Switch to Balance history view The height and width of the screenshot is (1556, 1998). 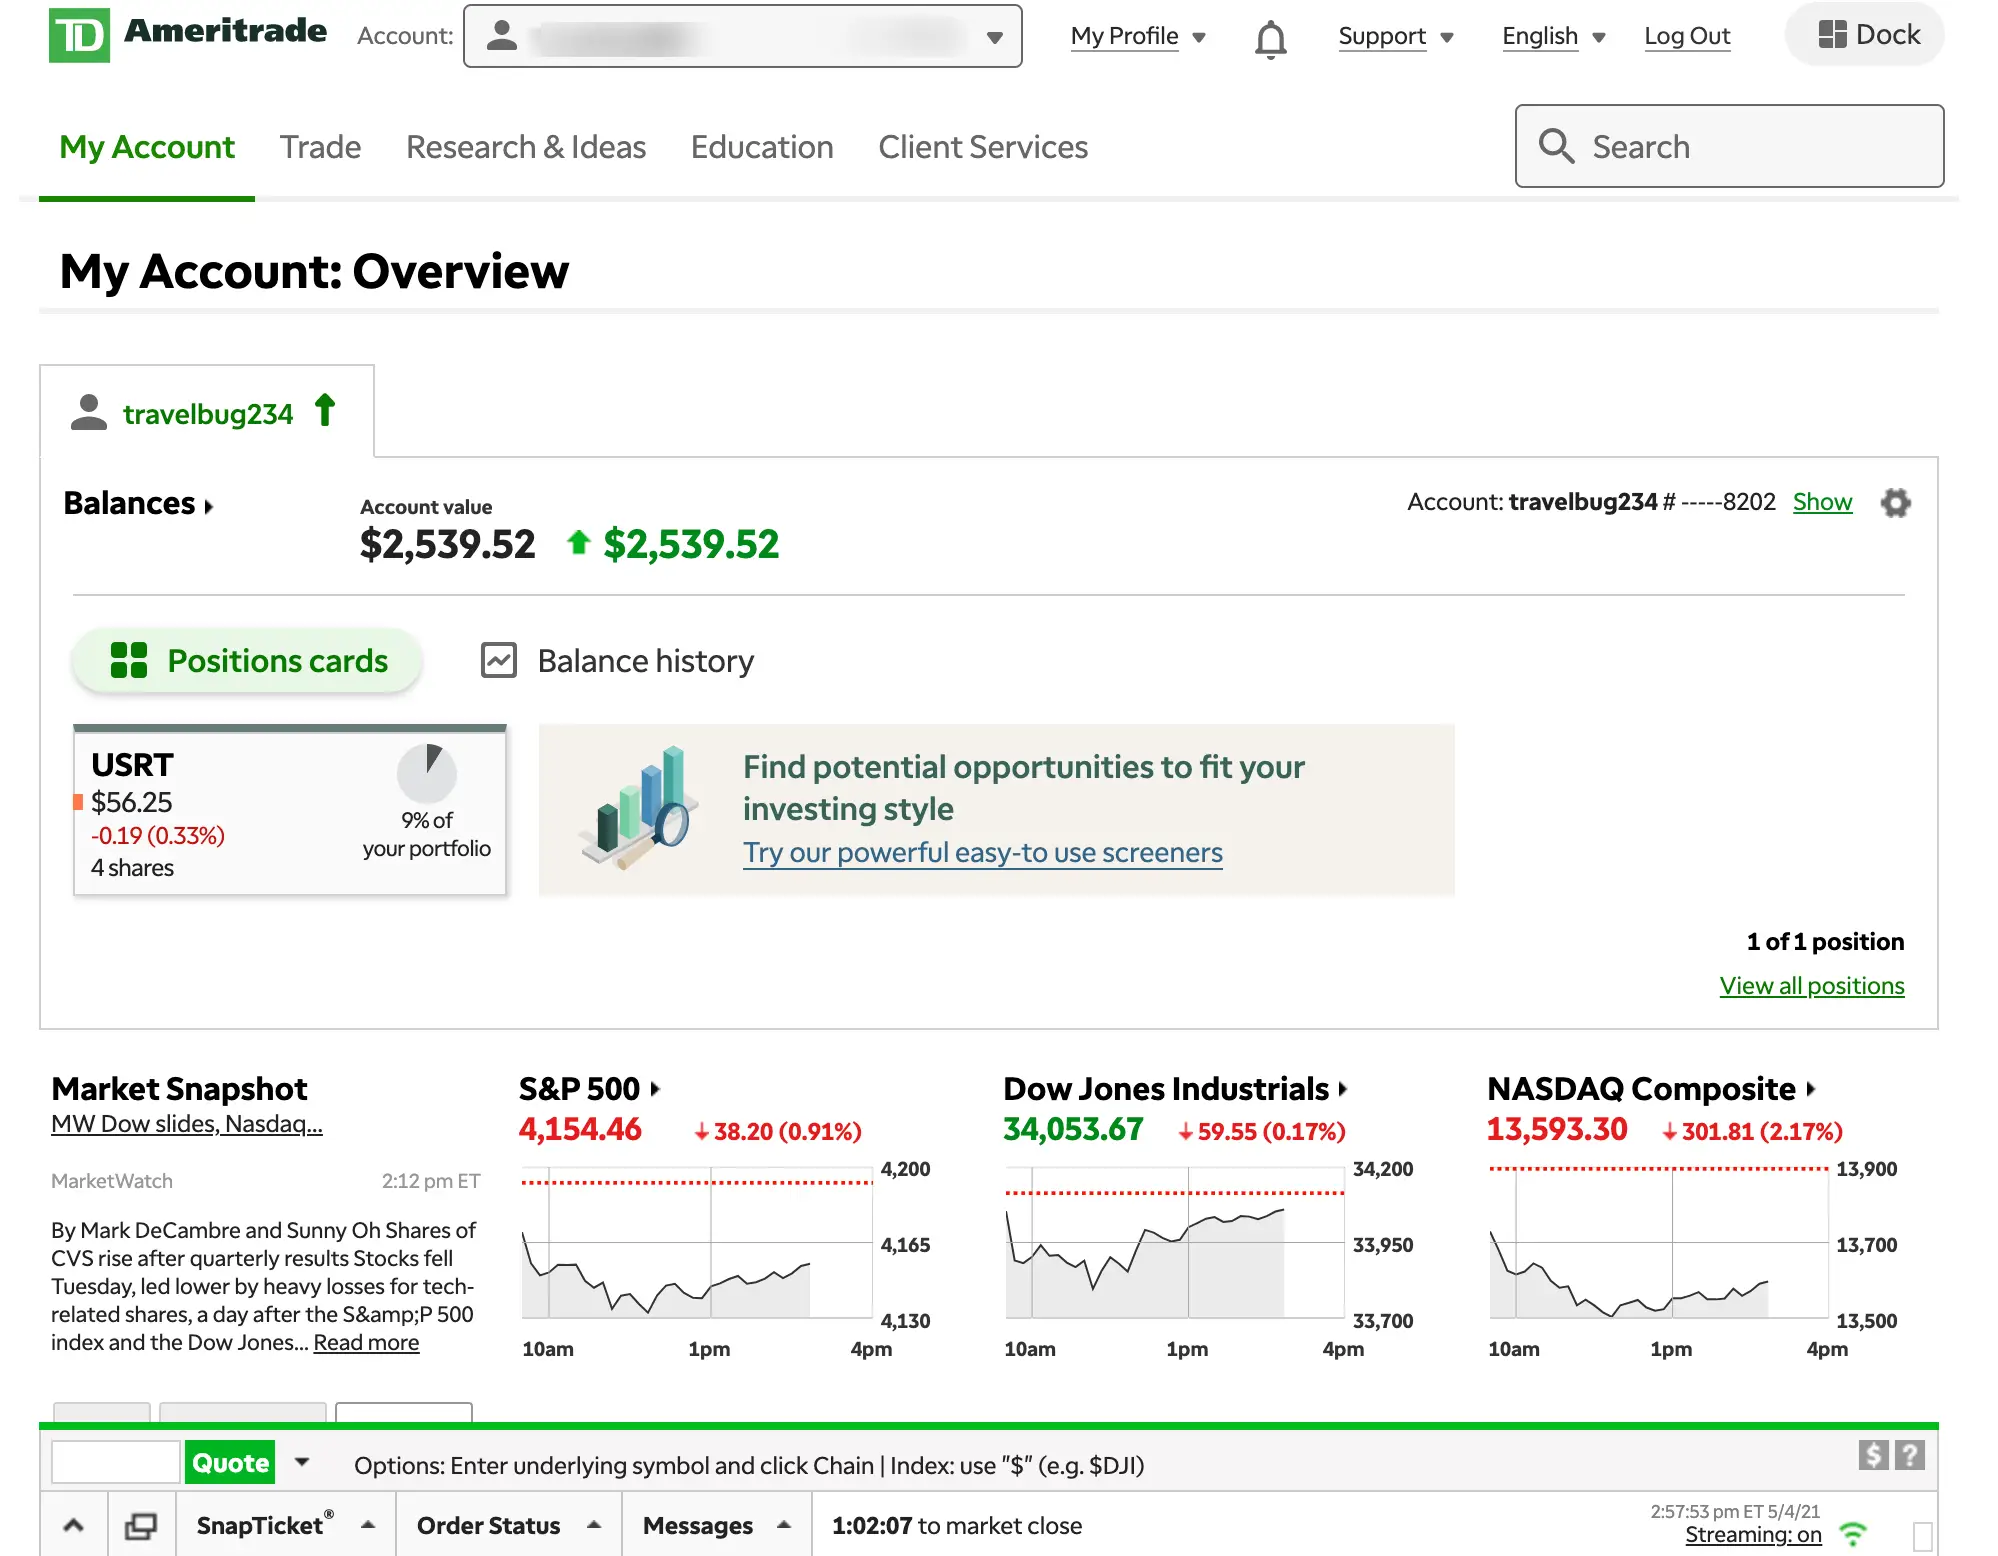[x=617, y=660]
